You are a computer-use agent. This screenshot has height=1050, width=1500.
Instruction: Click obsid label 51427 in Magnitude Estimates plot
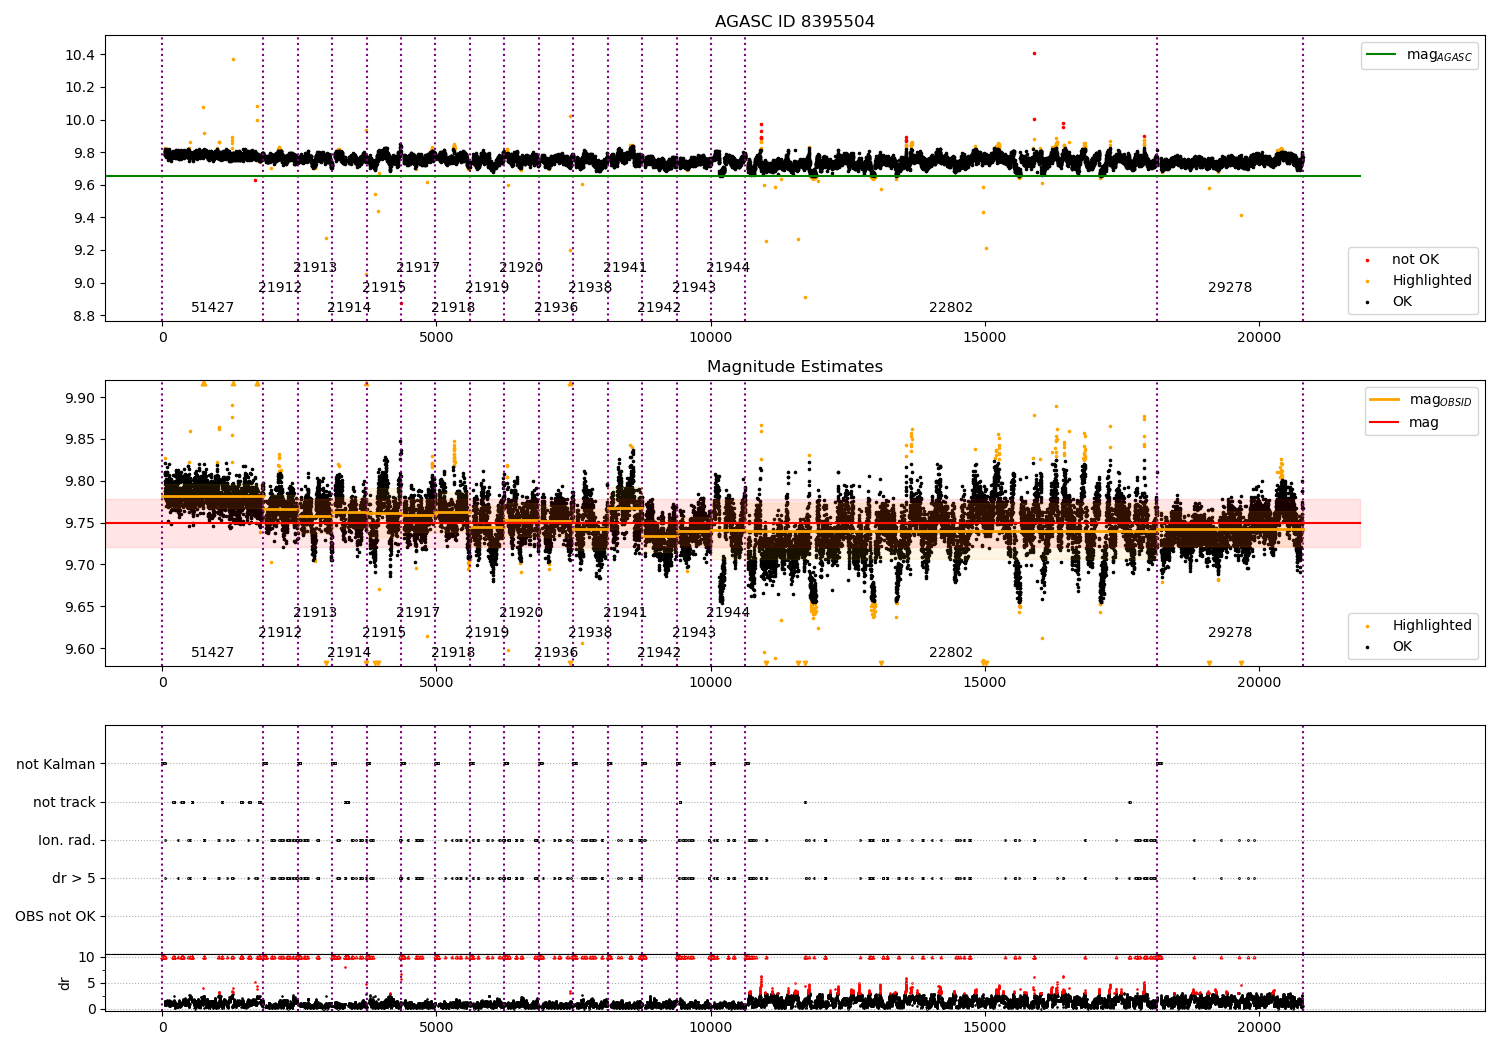(212, 652)
